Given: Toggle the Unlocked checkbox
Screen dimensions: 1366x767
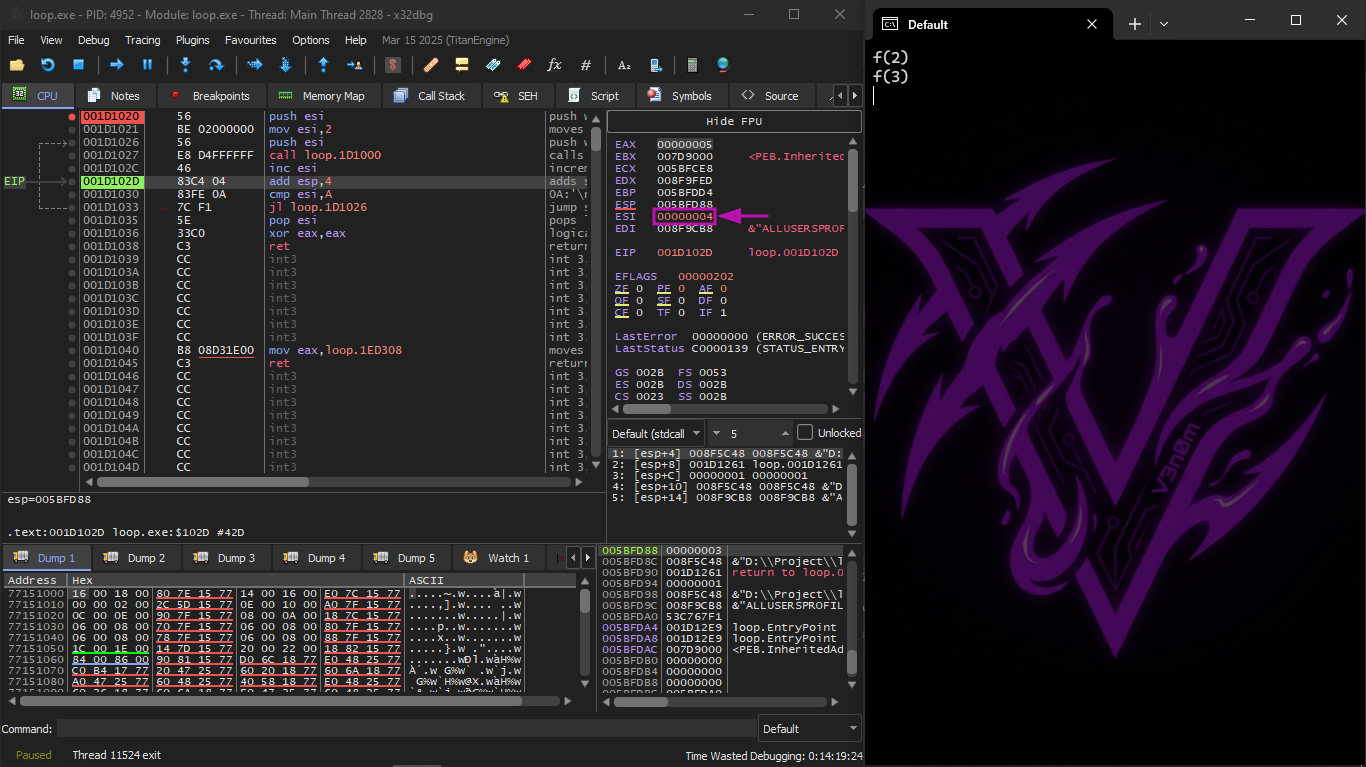Looking at the screenshot, I should click(805, 433).
